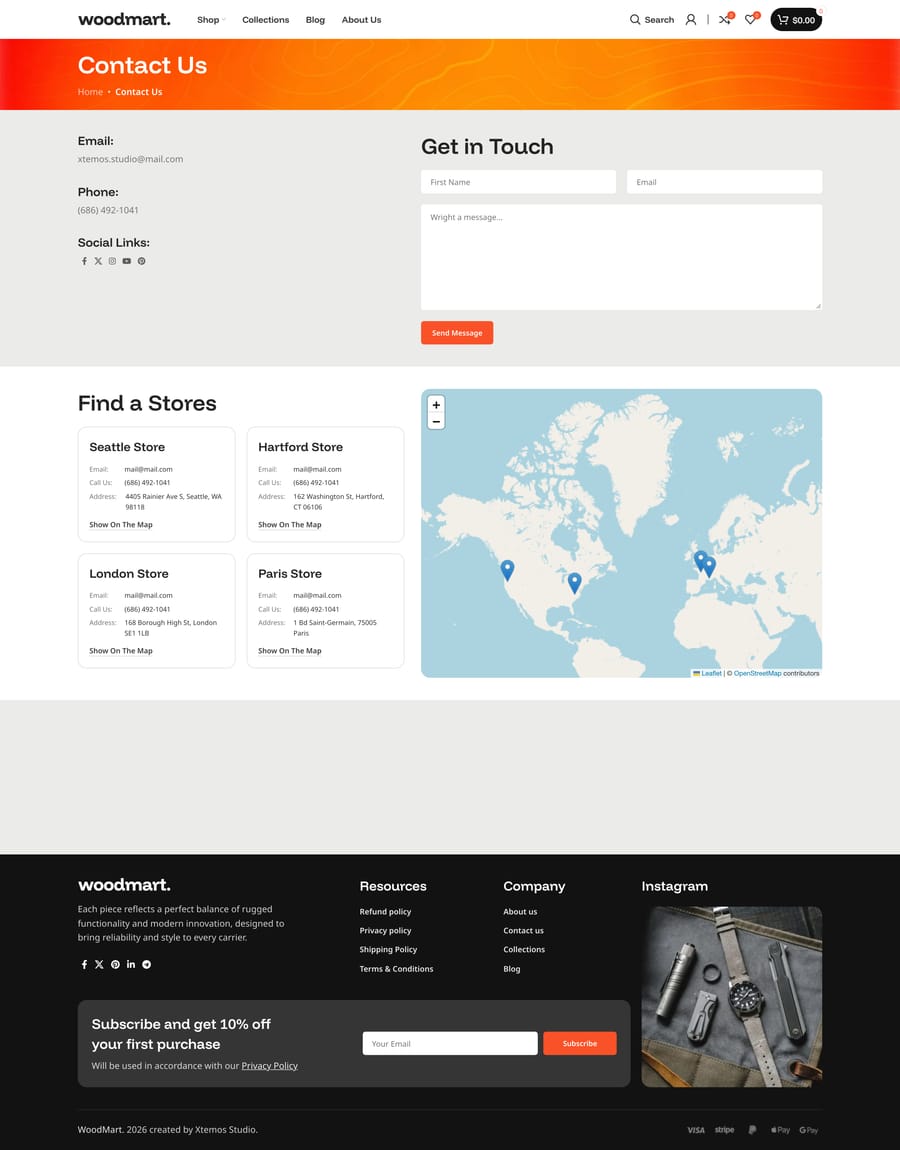Click the footer woodmart logo
Image resolution: width=900 pixels, height=1150 pixels.
(124, 885)
